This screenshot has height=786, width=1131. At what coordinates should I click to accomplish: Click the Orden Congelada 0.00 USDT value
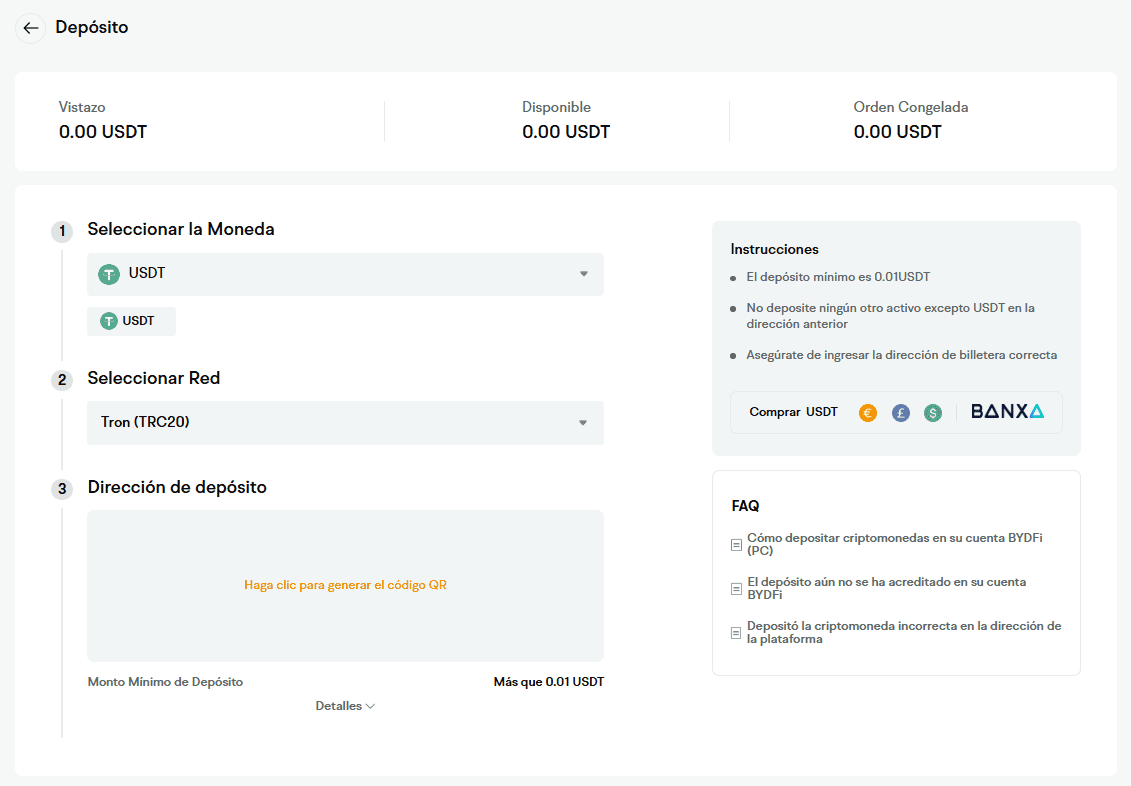click(897, 132)
